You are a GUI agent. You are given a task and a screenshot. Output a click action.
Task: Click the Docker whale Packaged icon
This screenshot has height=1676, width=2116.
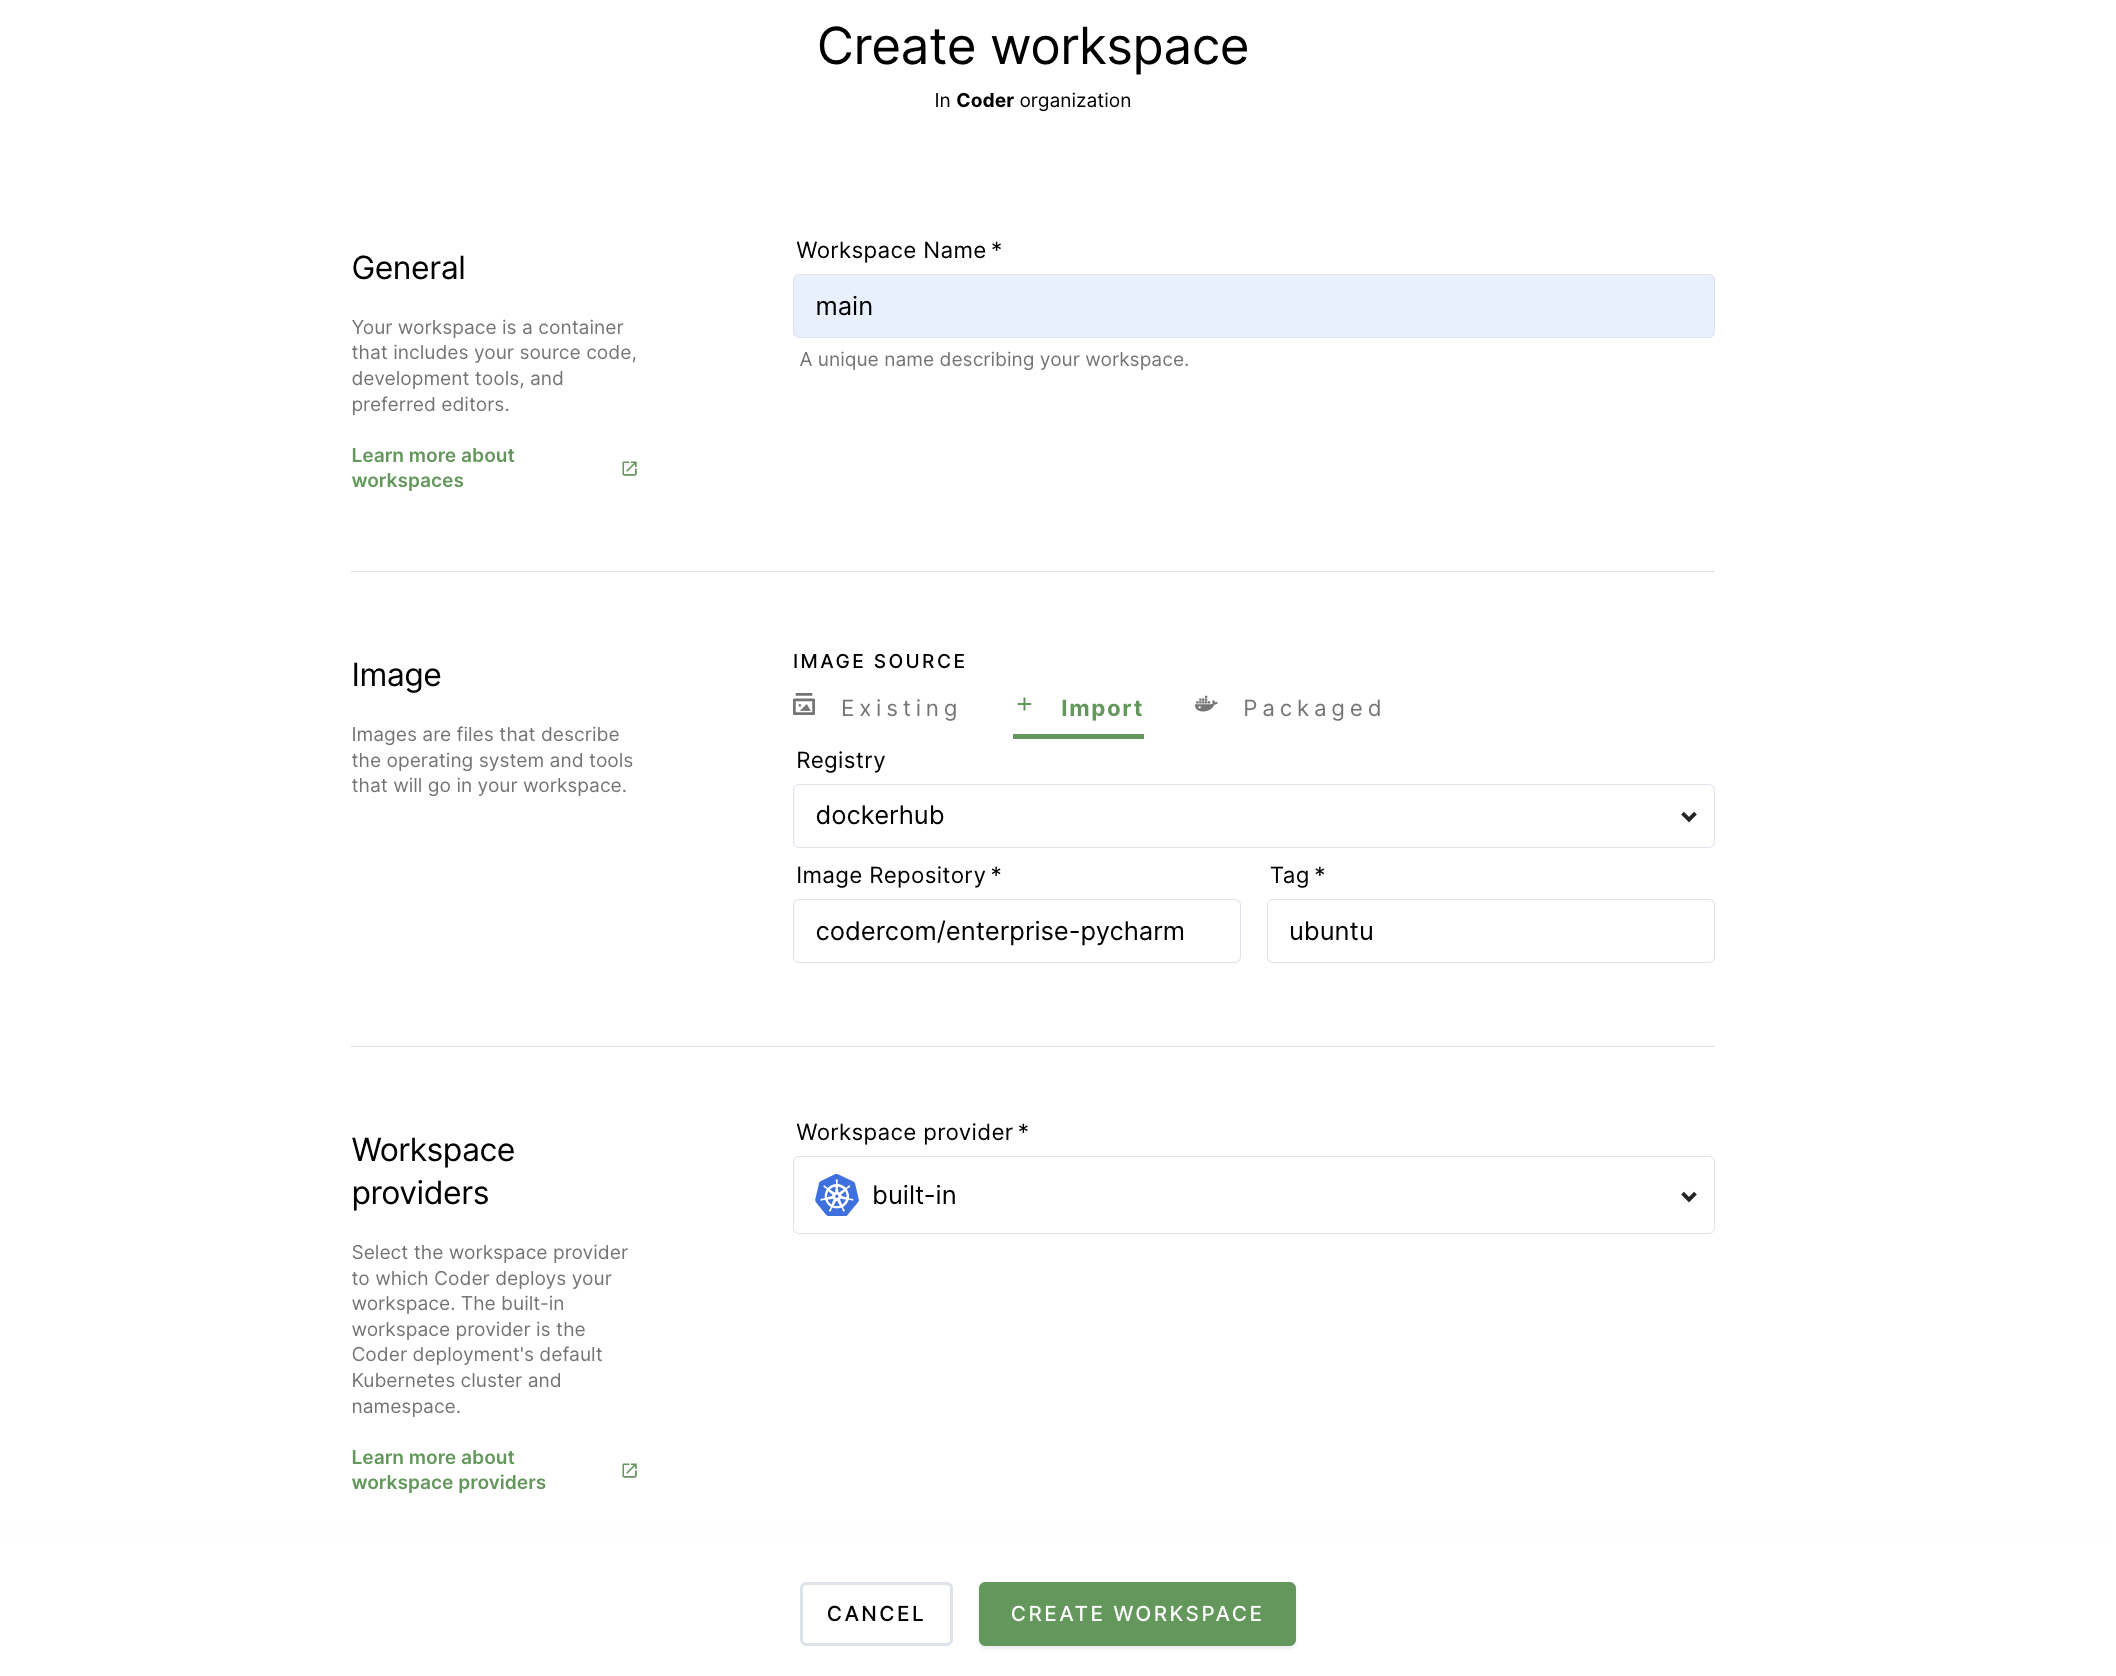click(1206, 705)
